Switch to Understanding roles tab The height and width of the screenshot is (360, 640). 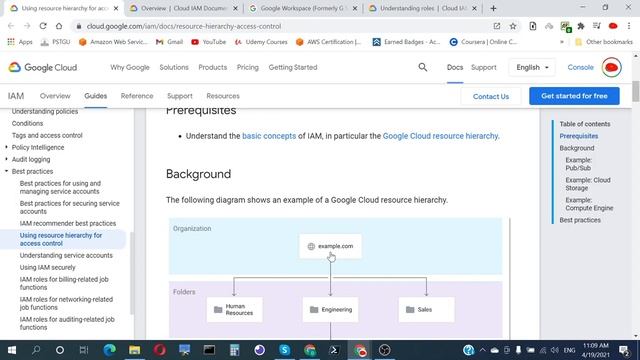422,8
